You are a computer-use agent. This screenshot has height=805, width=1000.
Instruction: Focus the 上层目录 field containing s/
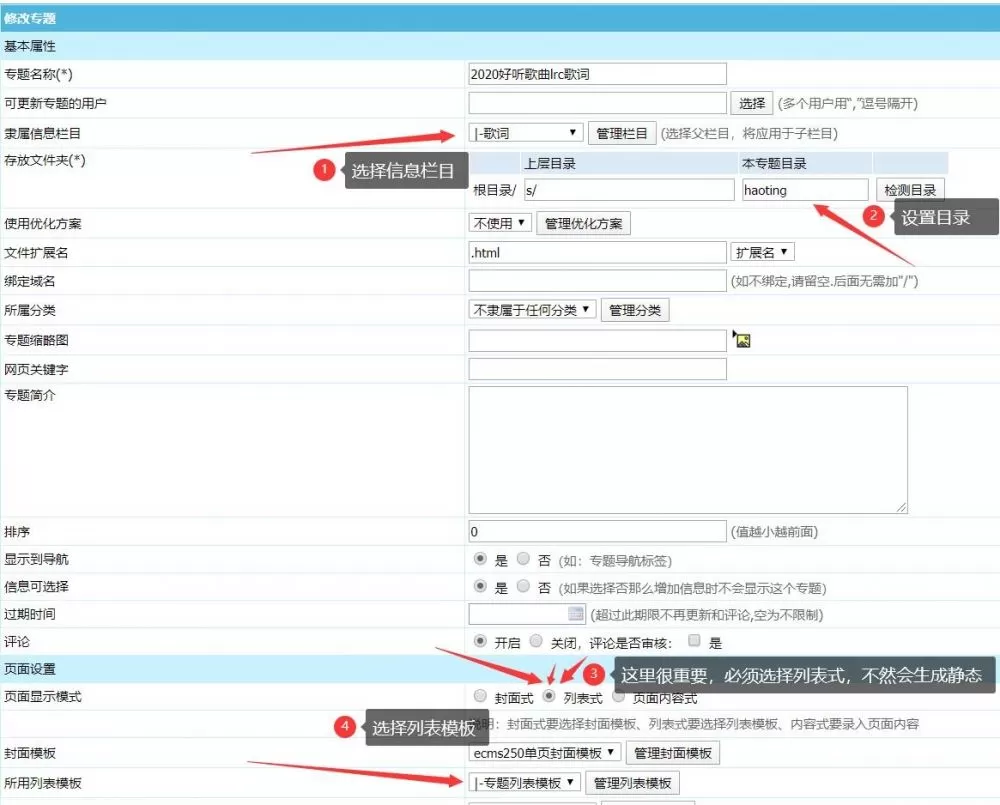click(629, 190)
